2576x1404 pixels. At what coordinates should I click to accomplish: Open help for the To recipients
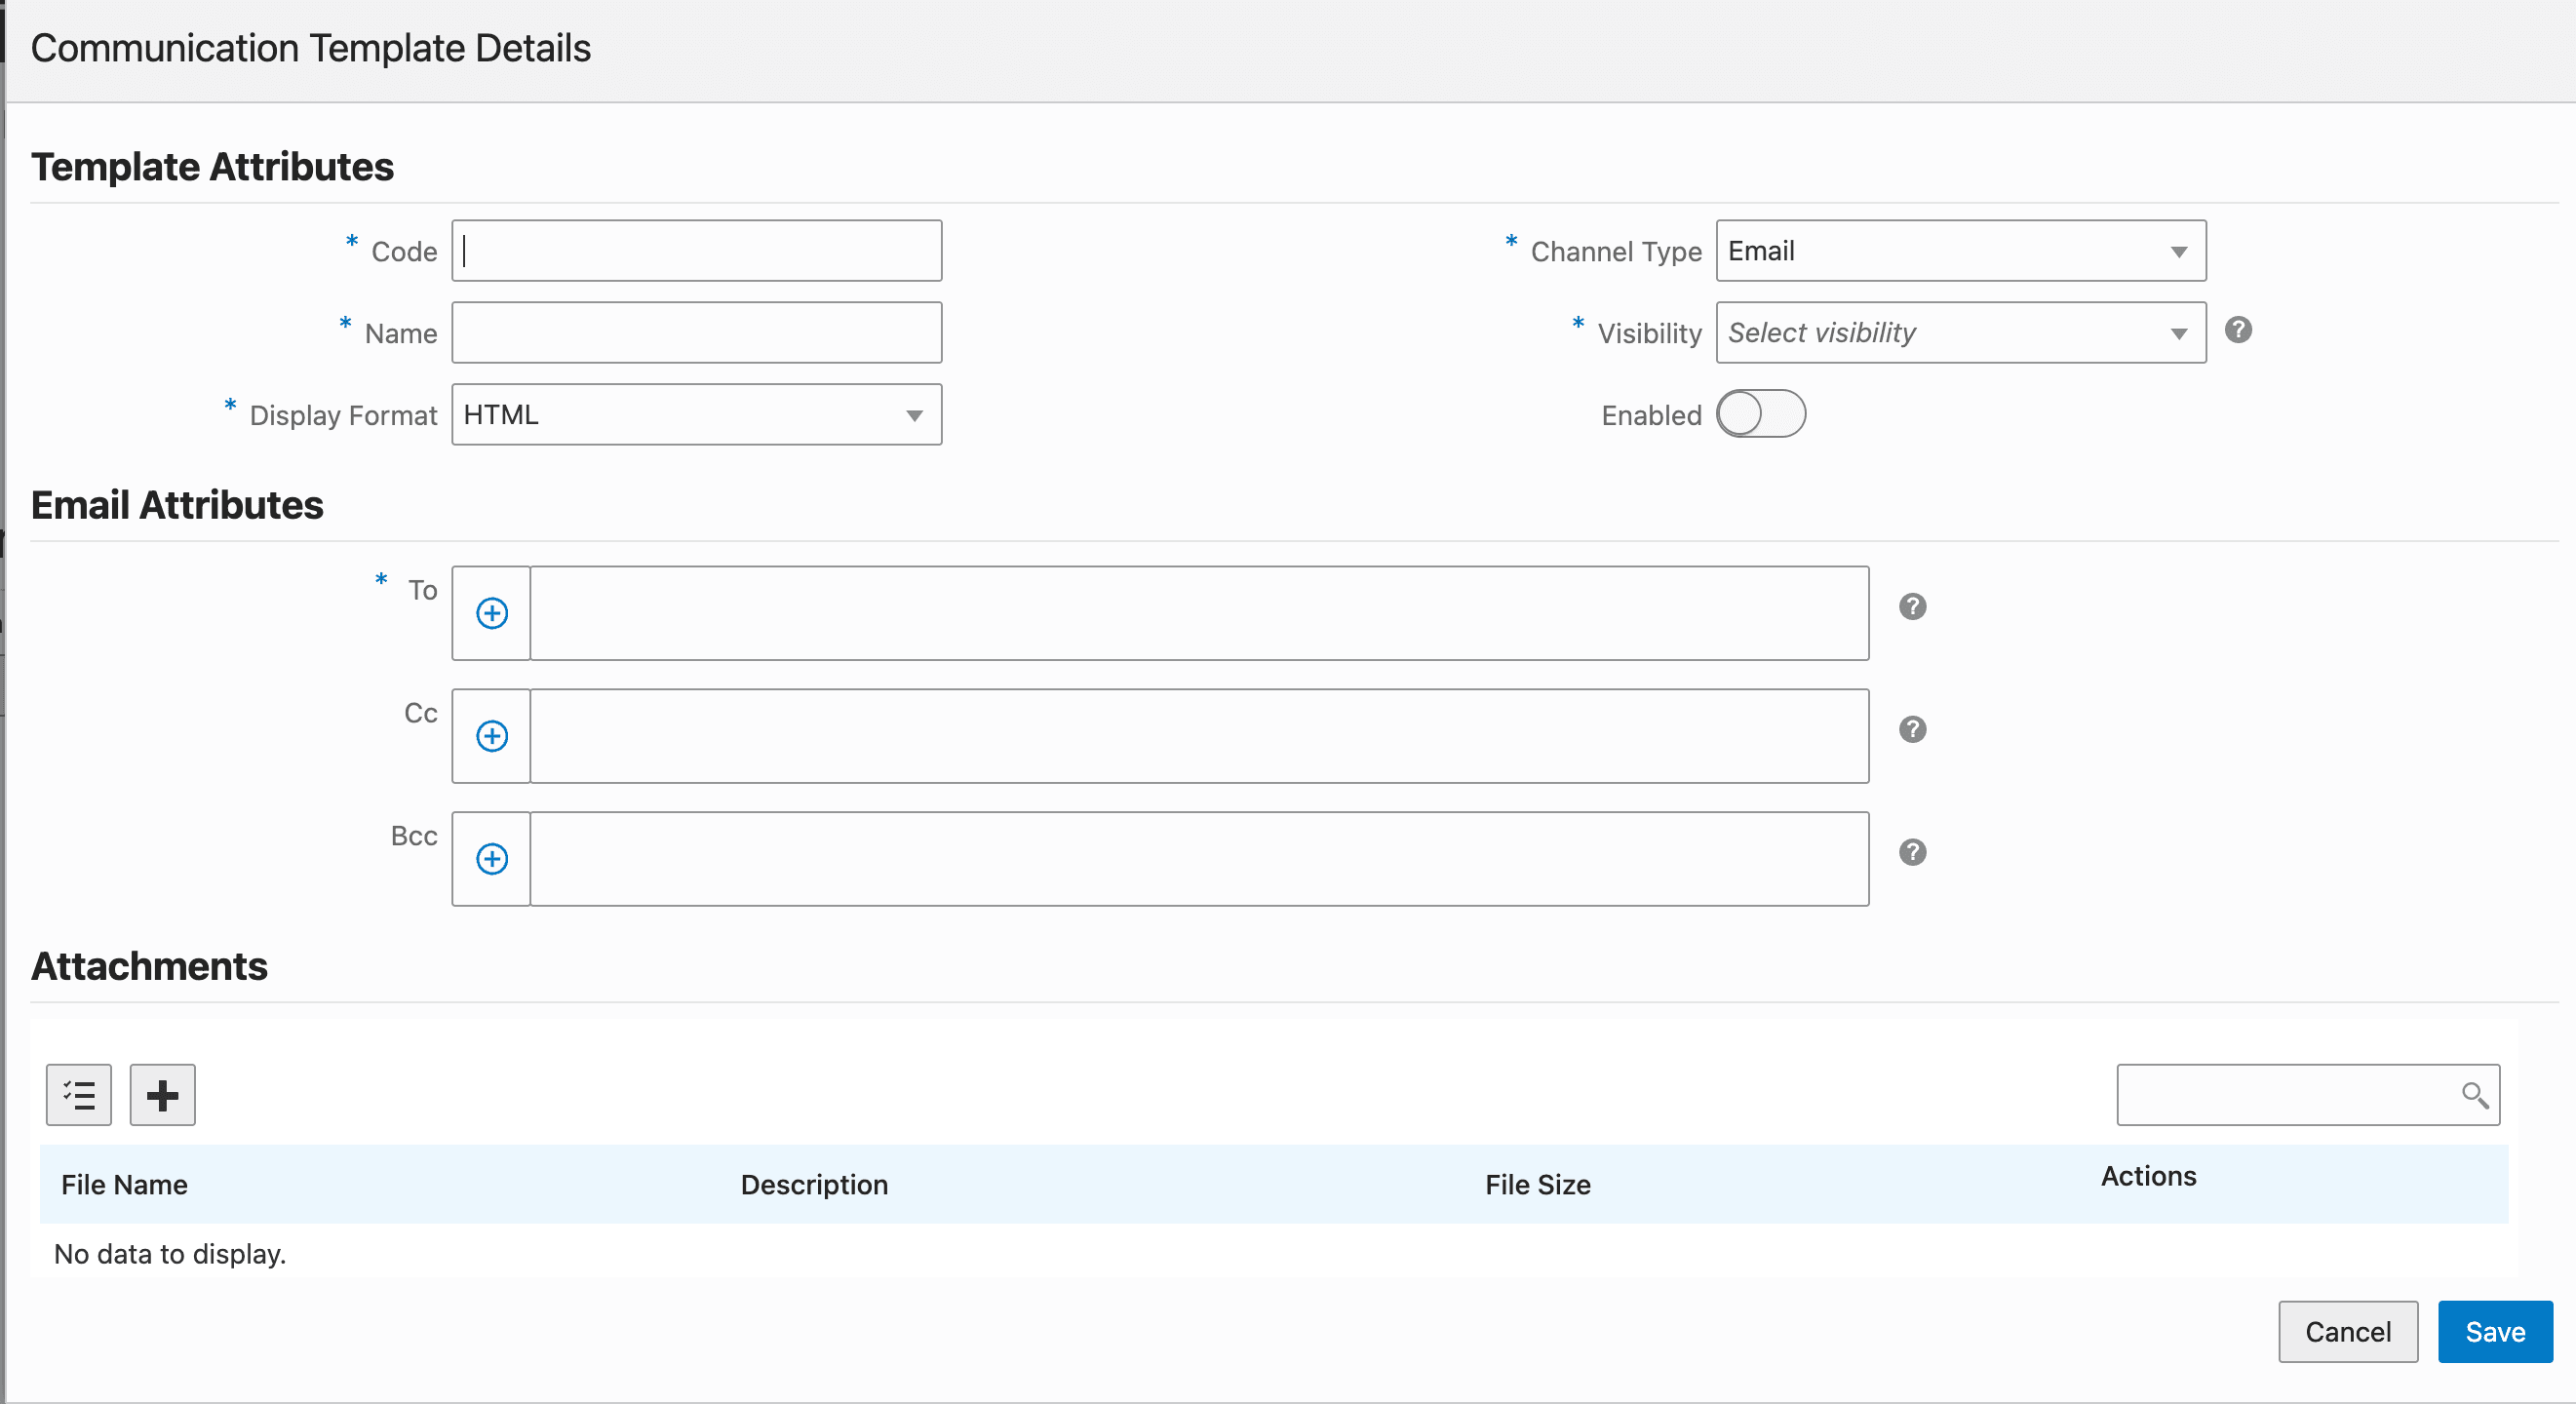tap(1912, 607)
